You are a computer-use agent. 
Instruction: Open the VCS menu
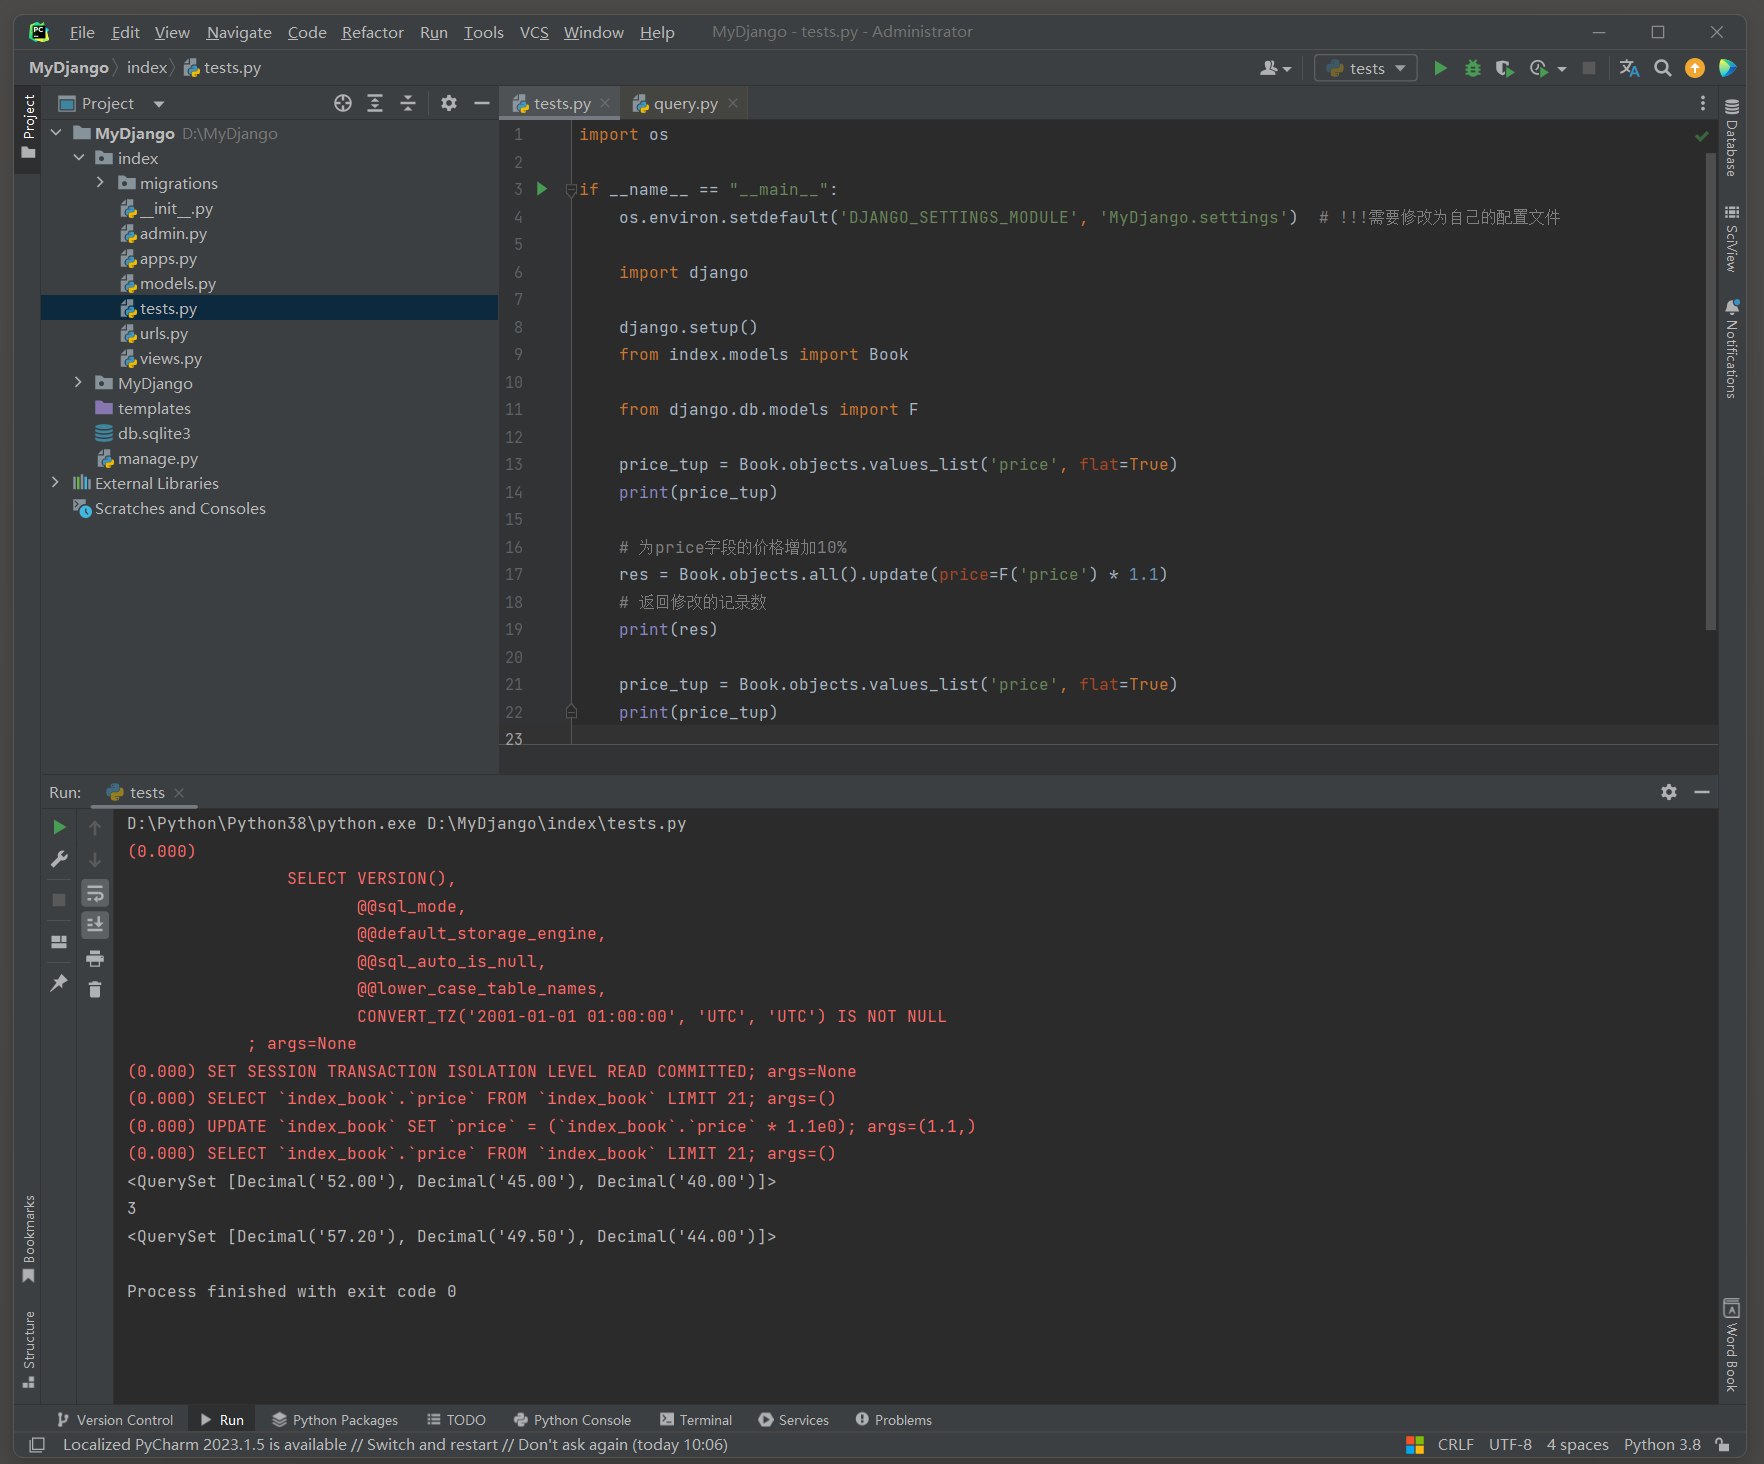coord(534,32)
